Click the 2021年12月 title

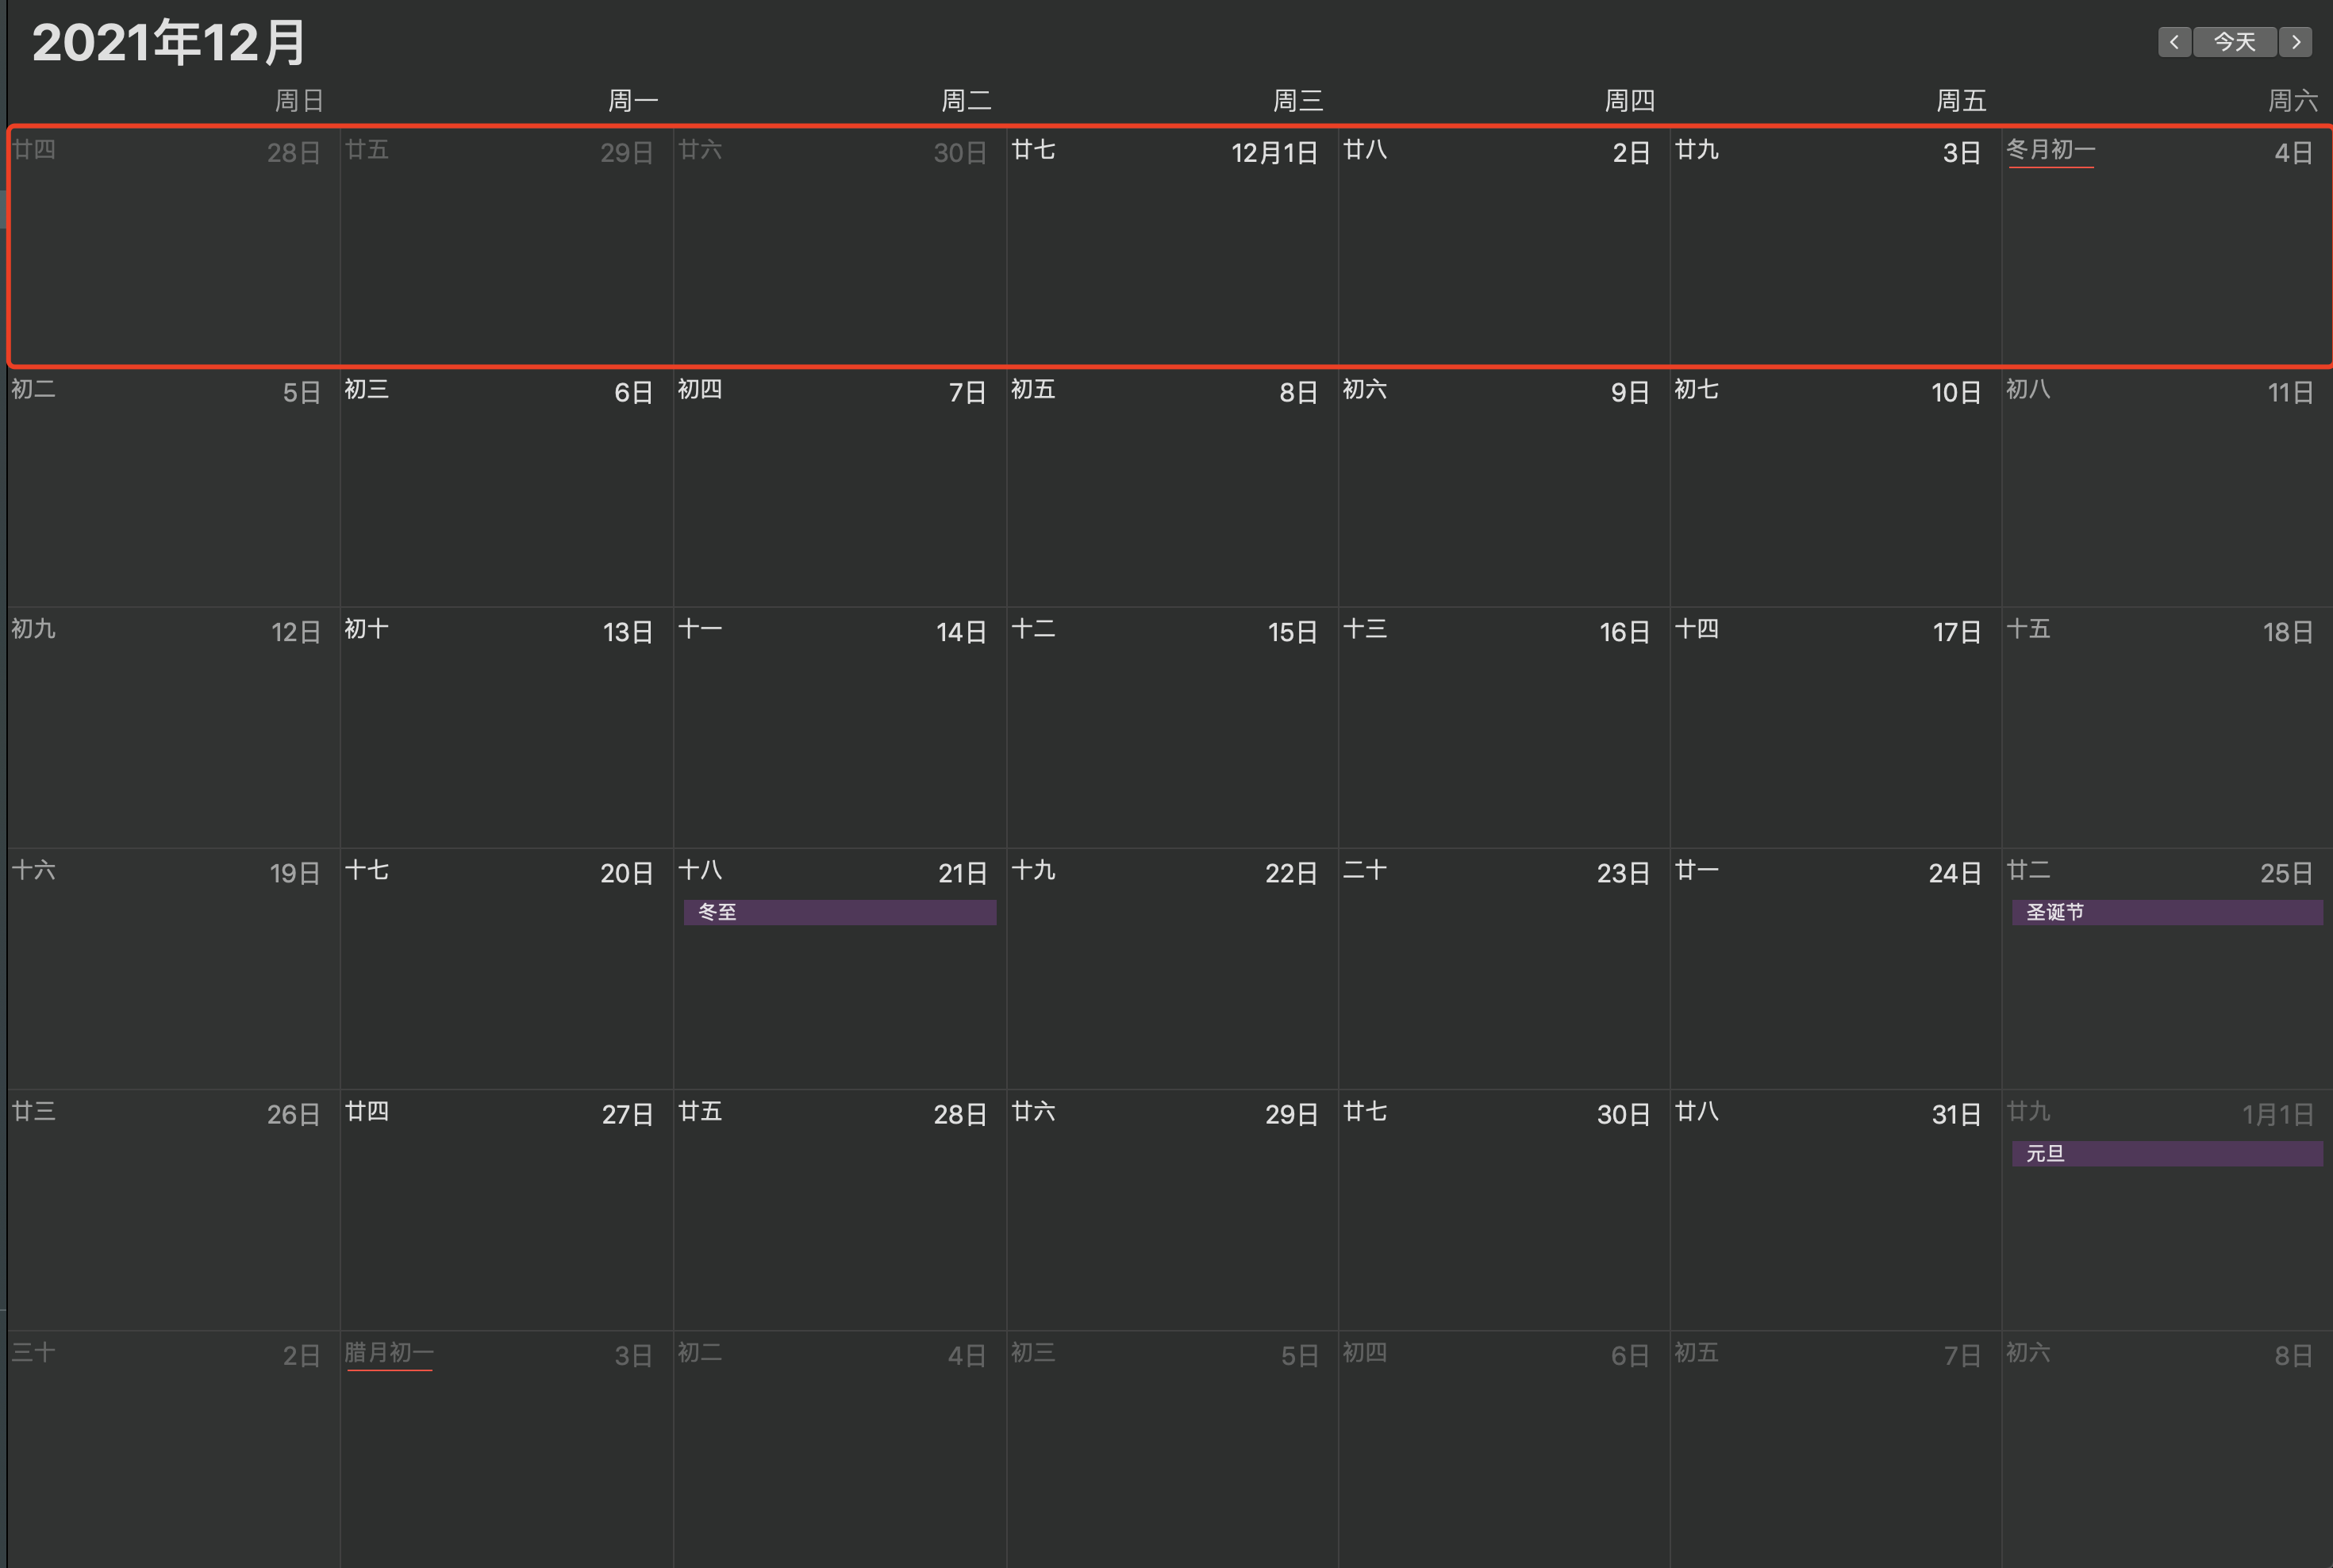click(x=168, y=43)
